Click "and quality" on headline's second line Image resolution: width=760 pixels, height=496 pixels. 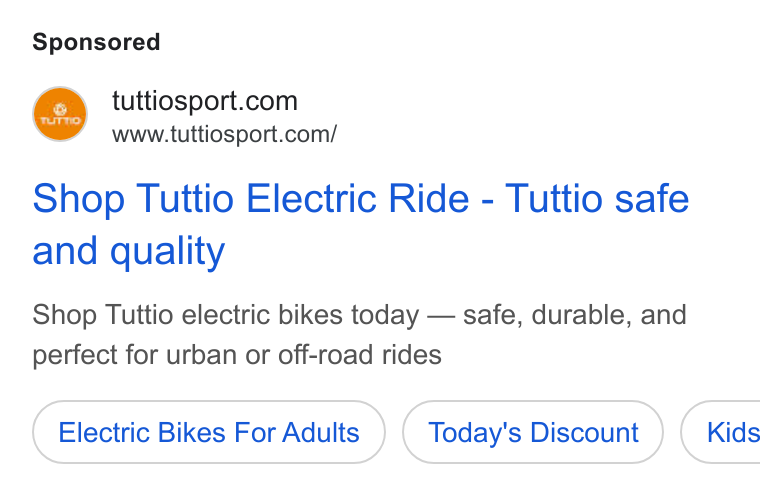[x=129, y=251]
